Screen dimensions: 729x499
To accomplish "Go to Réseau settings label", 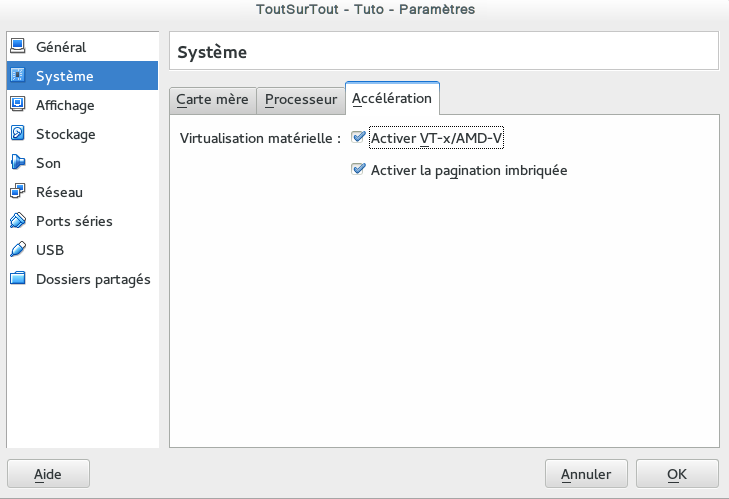I will pos(60,192).
